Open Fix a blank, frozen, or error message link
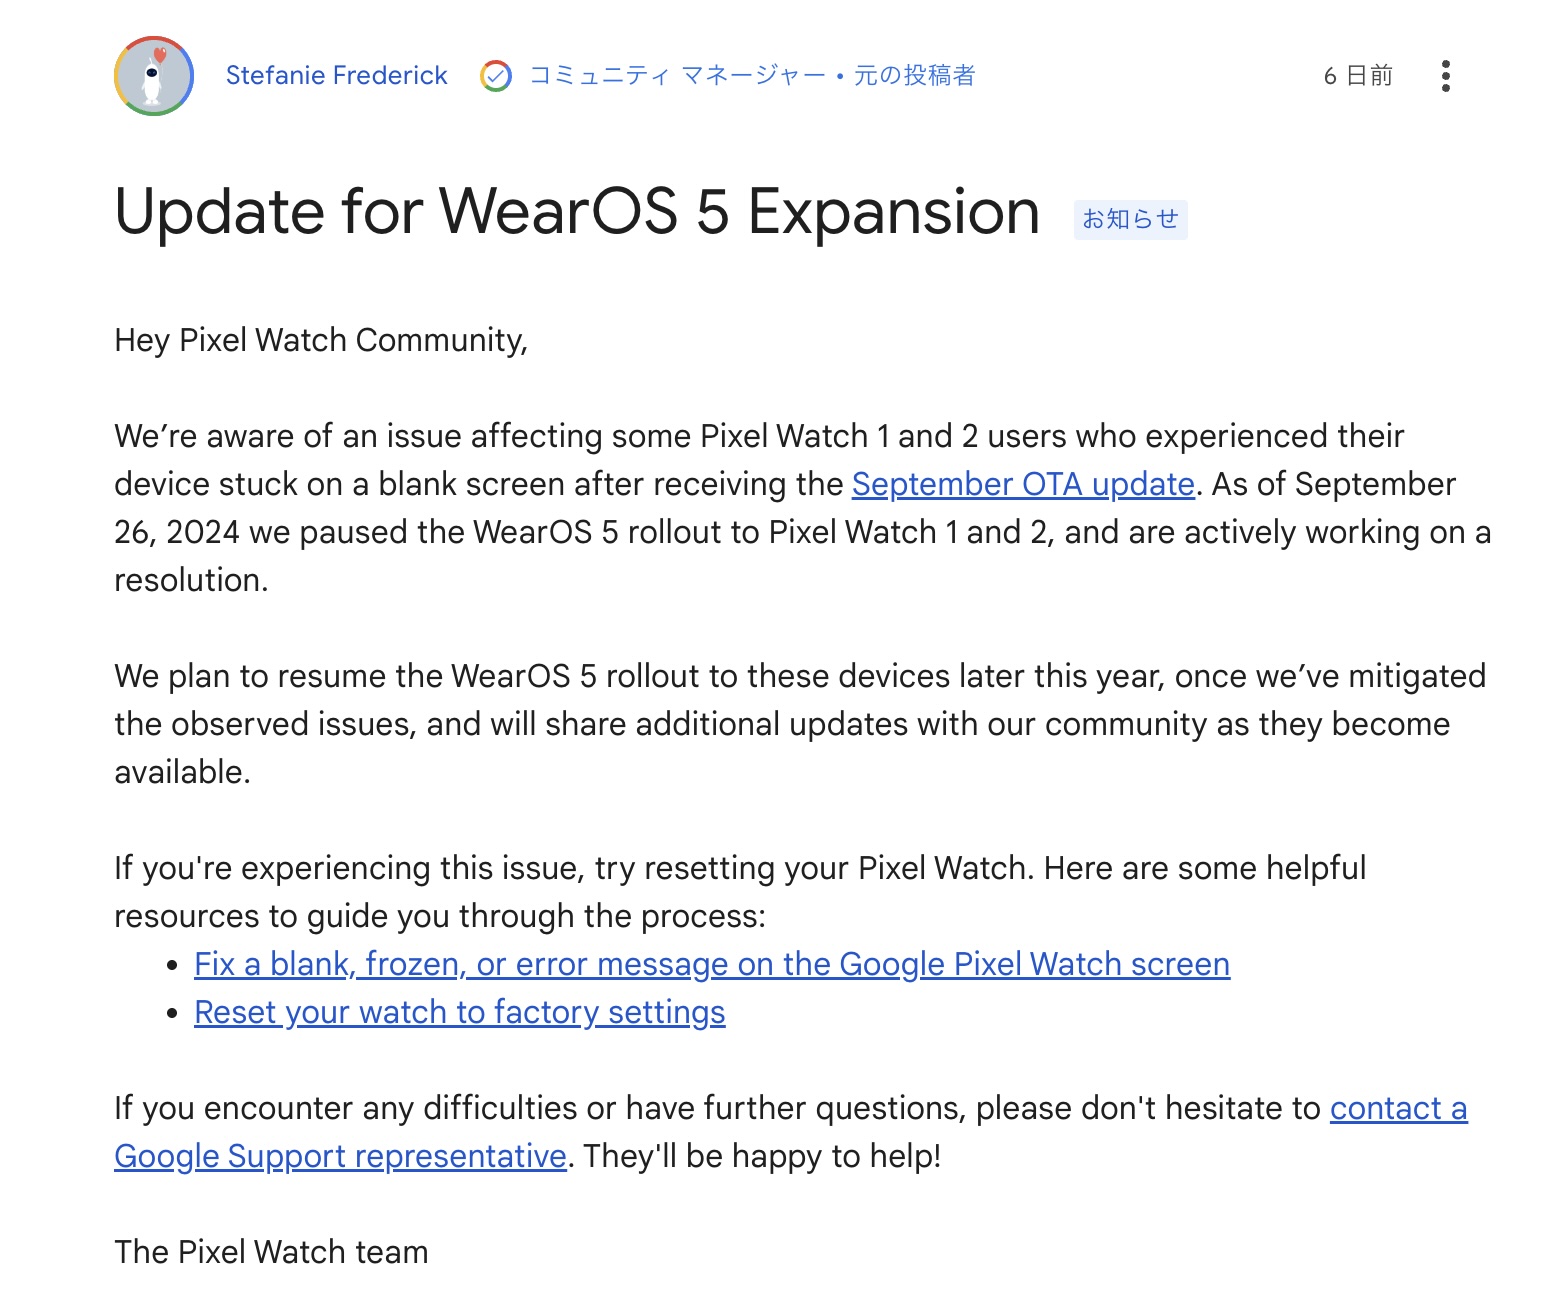 [712, 964]
